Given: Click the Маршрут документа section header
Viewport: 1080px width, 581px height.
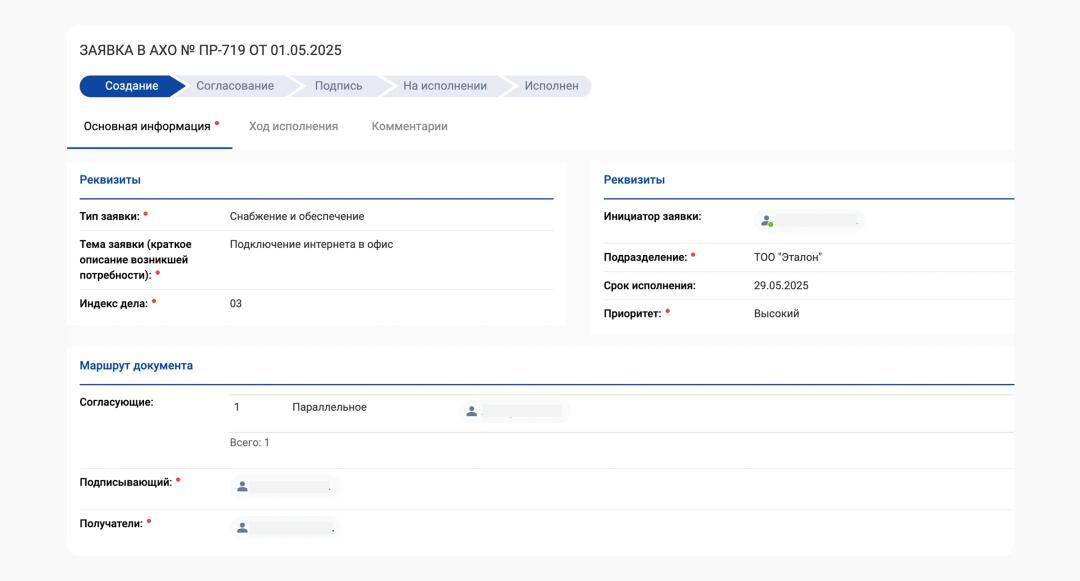Looking at the screenshot, I should (136, 366).
